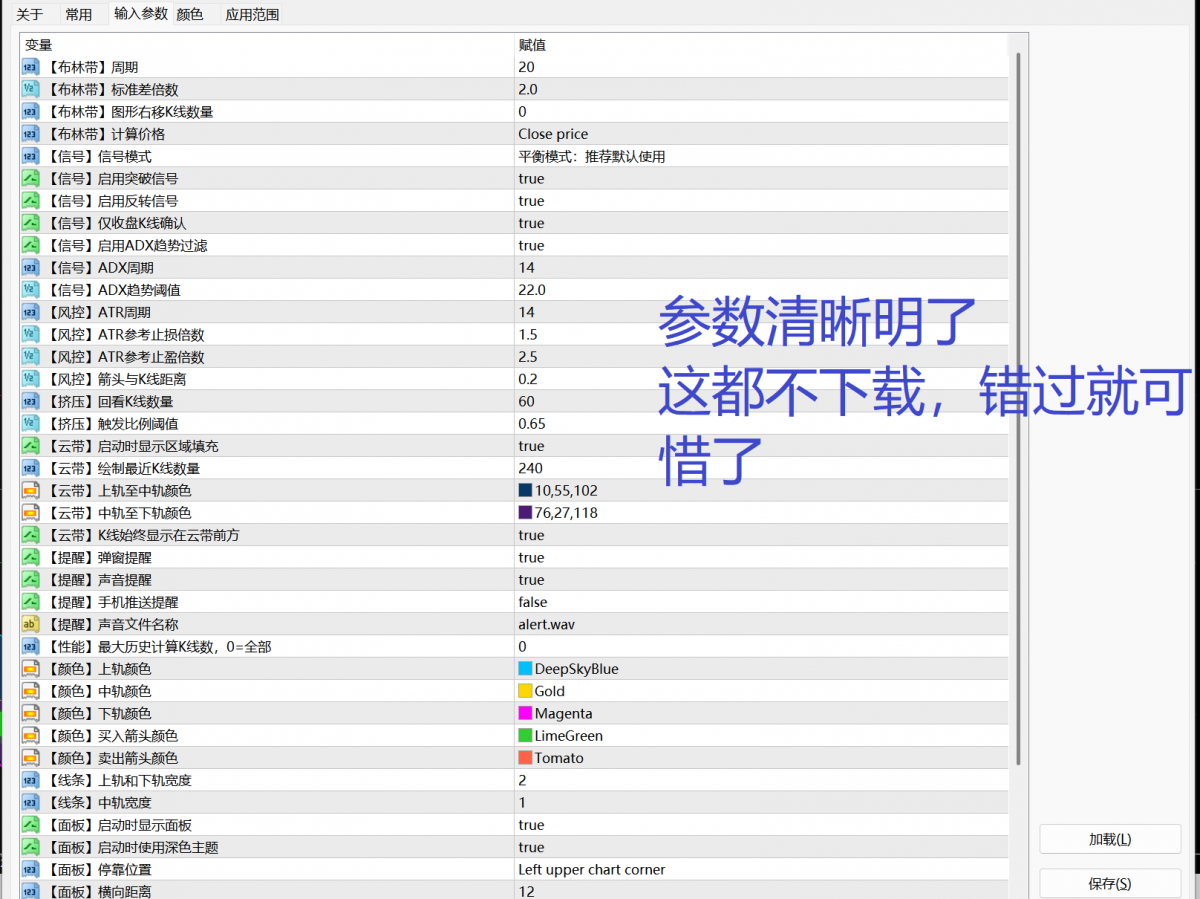Image resolution: width=1200 pixels, height=899 pixels.
Task: Click the integer icon beside 【信号】ADX周期
Action: (30, 267)
